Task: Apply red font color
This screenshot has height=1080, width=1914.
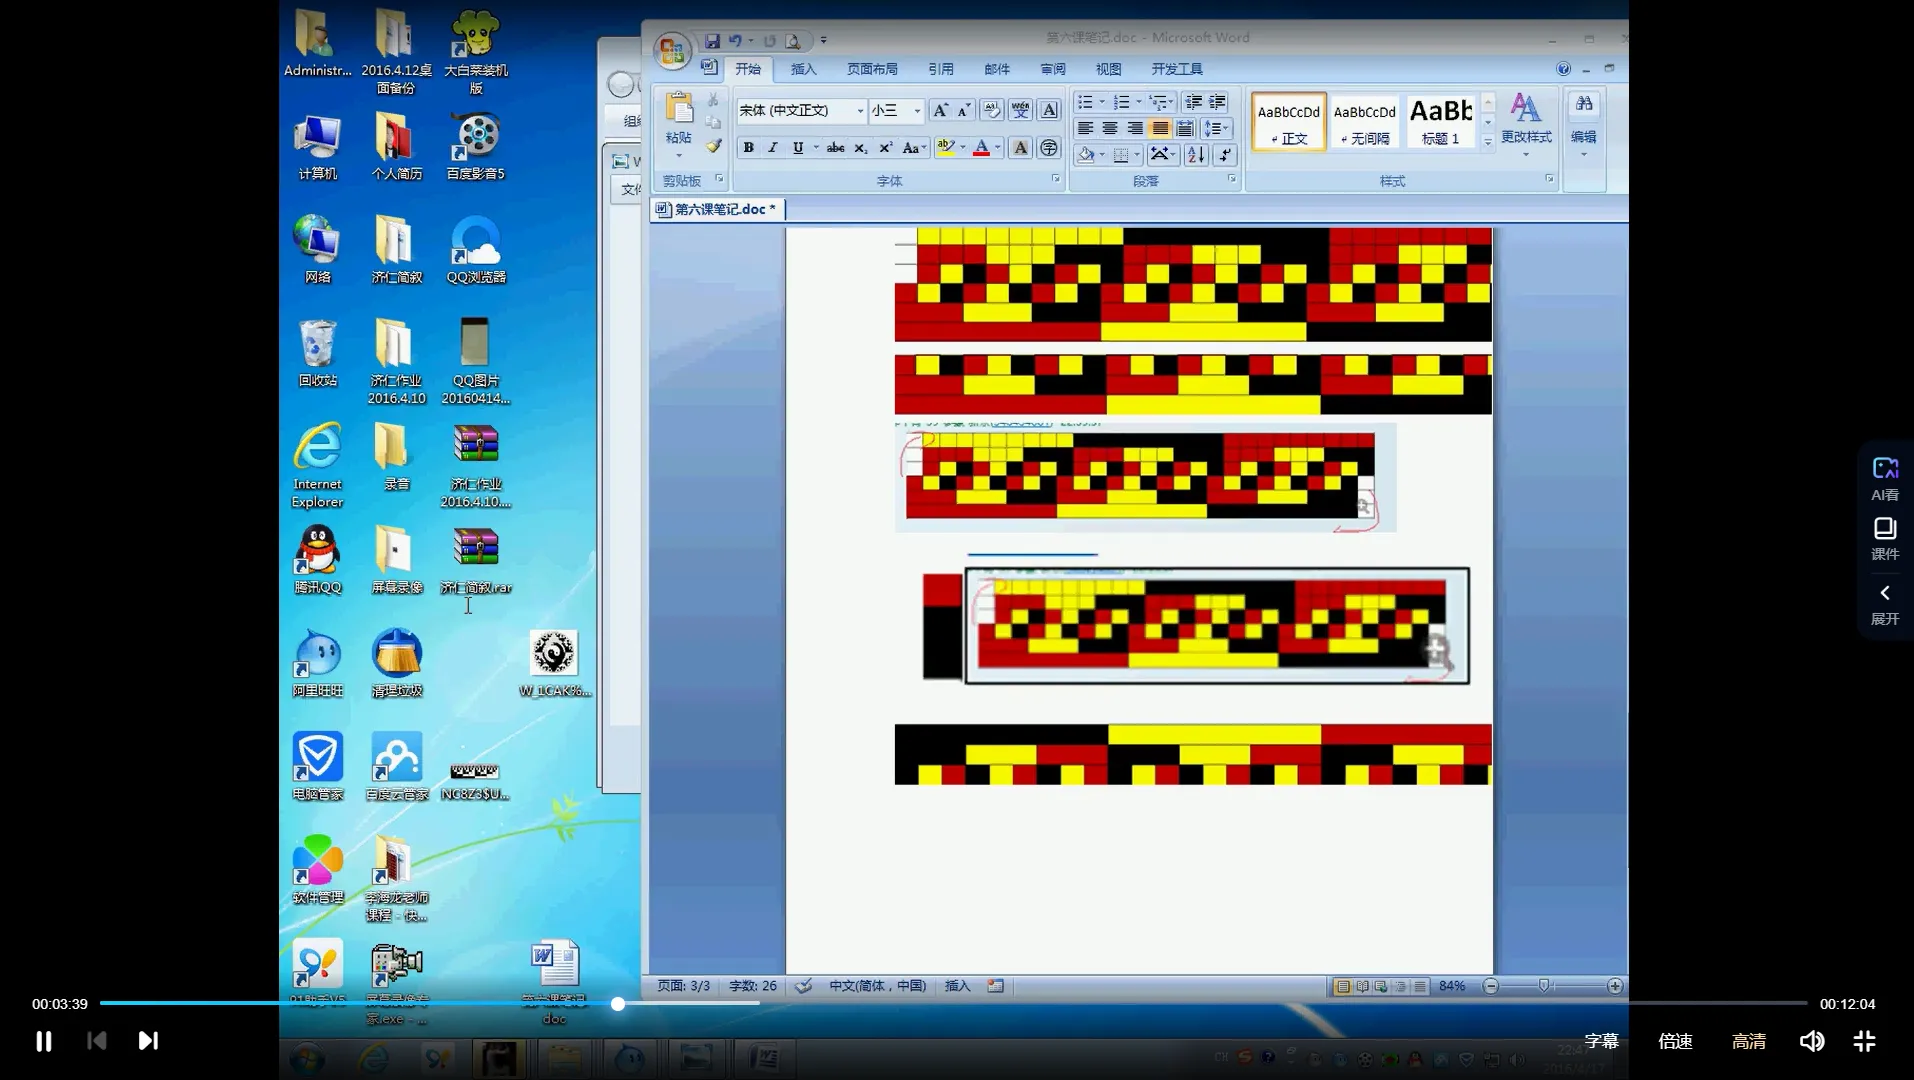Action: pos(982,148)
